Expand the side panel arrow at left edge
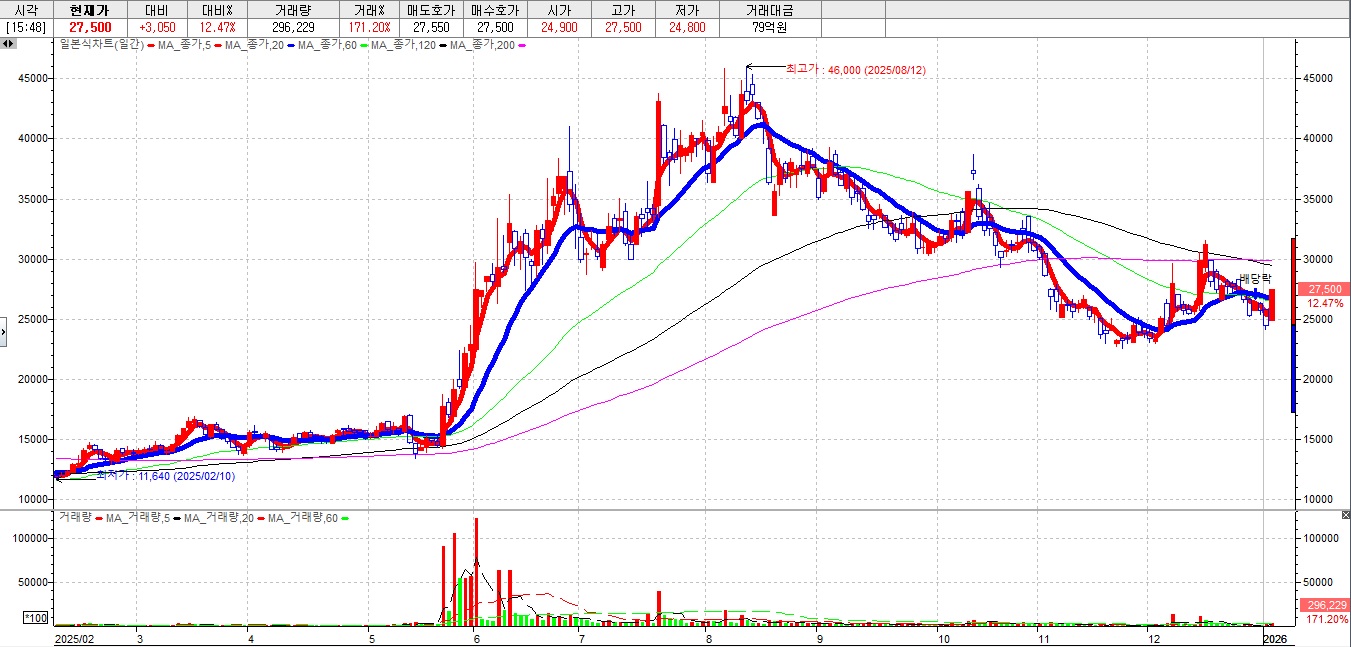 tap(3, 331)
